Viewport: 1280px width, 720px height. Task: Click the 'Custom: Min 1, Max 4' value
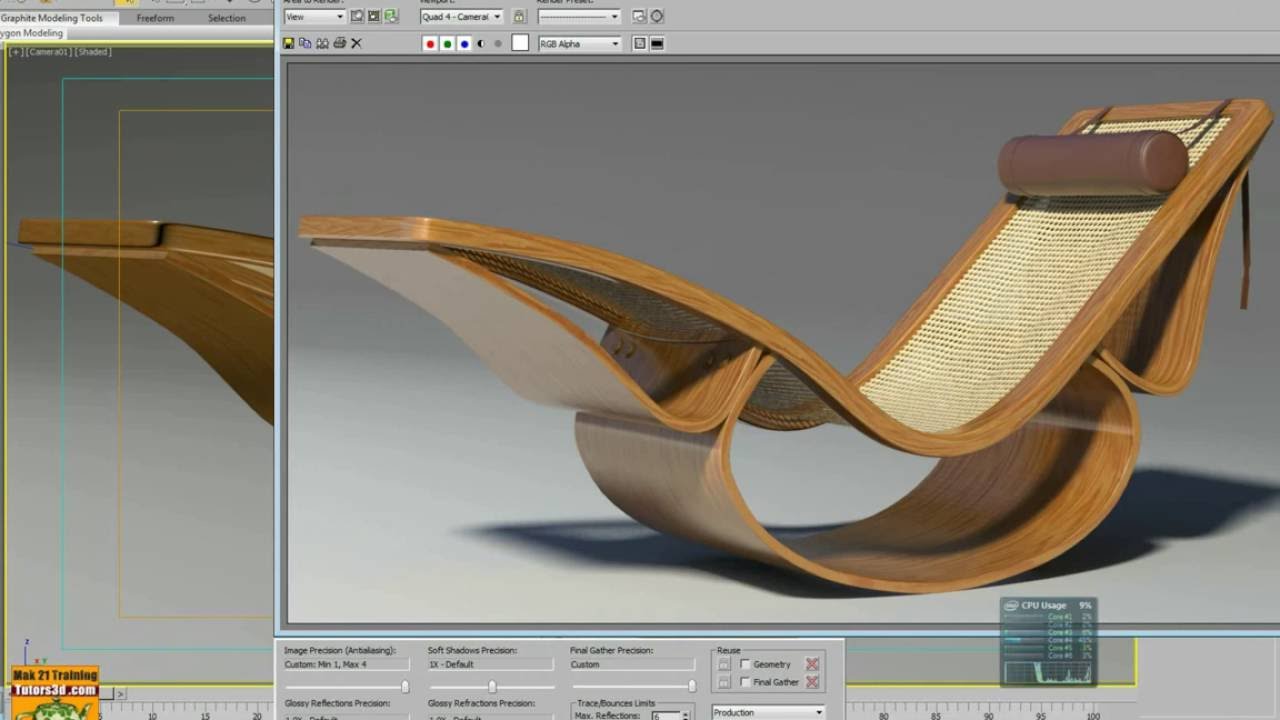click(346, 664)
